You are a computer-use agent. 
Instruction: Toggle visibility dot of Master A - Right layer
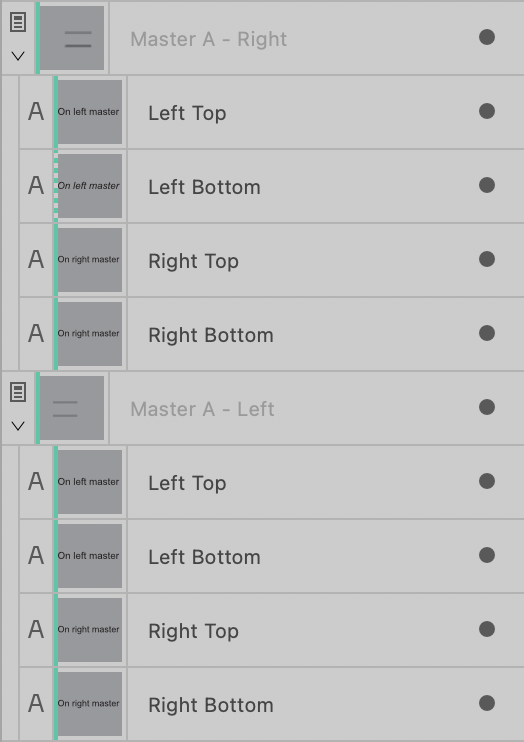487,37
